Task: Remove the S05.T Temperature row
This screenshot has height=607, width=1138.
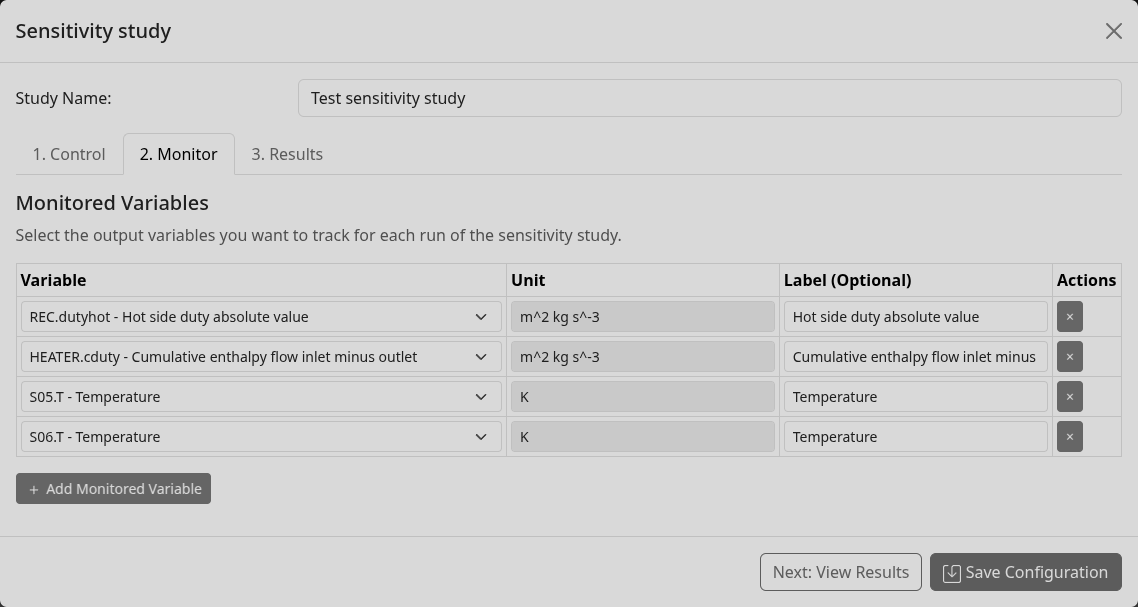Action: point(1069,397)
